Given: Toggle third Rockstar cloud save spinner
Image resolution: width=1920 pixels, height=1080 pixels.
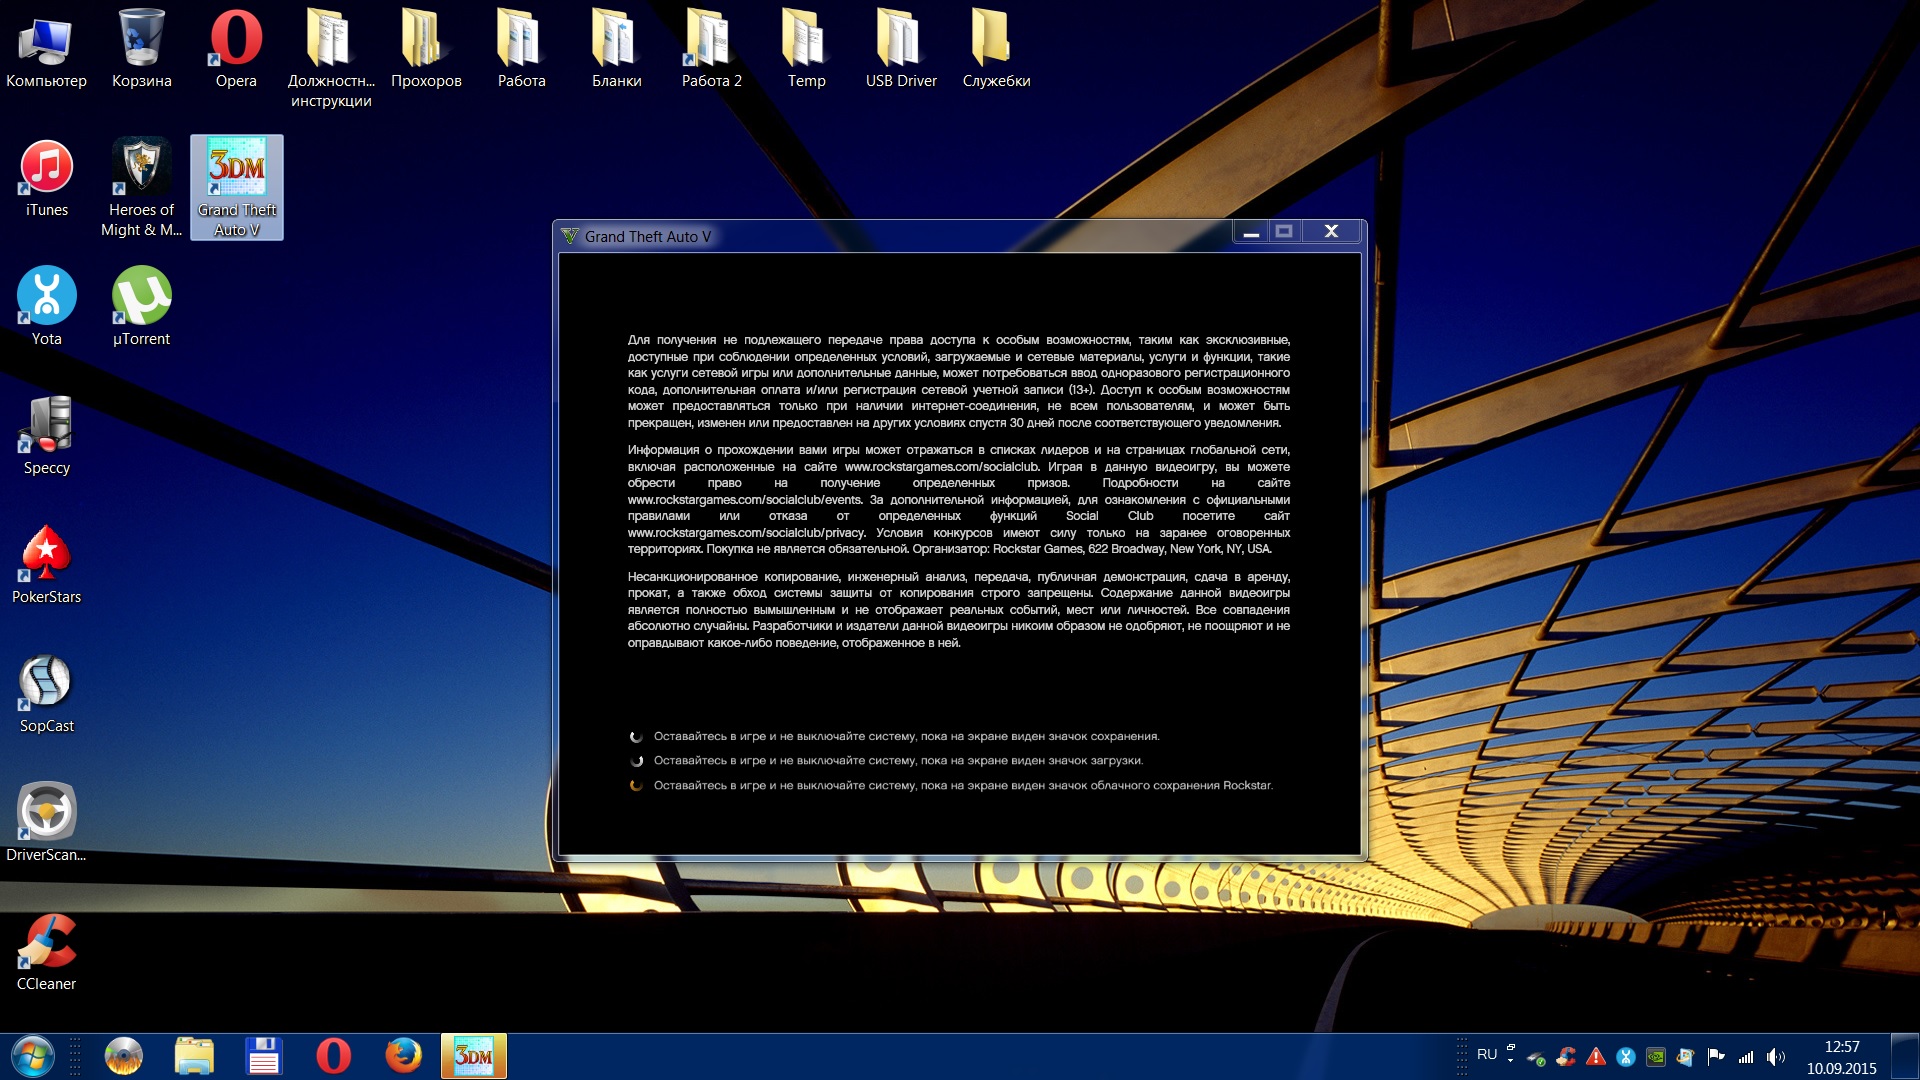Looking at the screenshot, I should click(x=636, y=785).
